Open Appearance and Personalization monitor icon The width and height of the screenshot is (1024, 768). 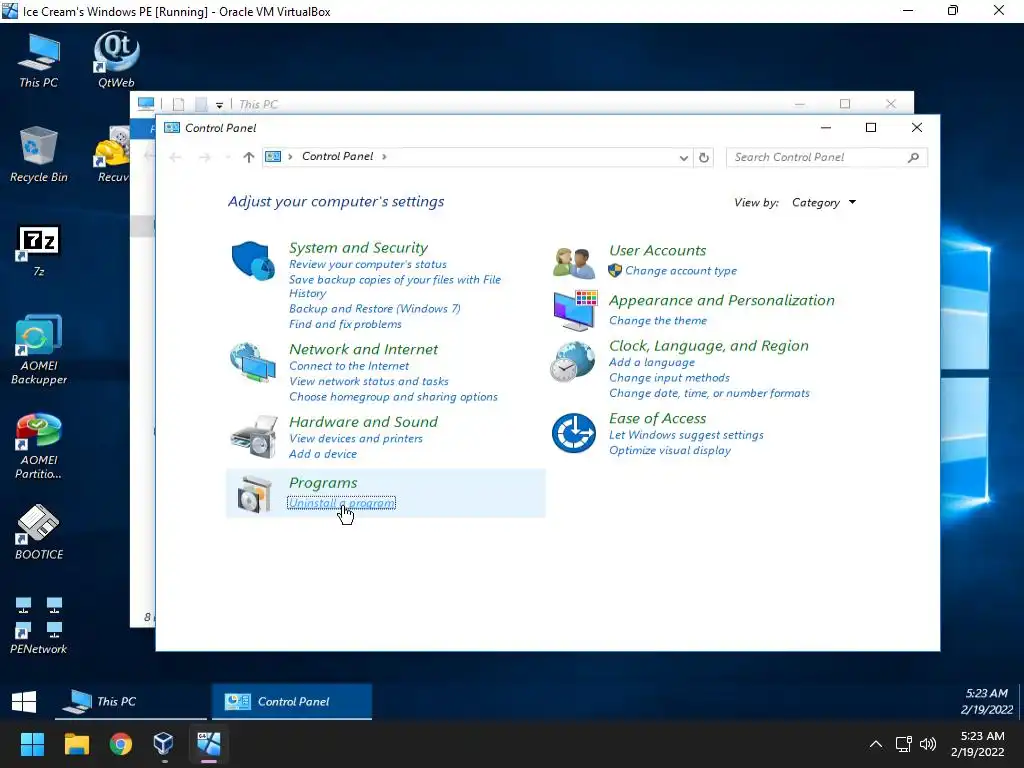[x=574, y=310]
